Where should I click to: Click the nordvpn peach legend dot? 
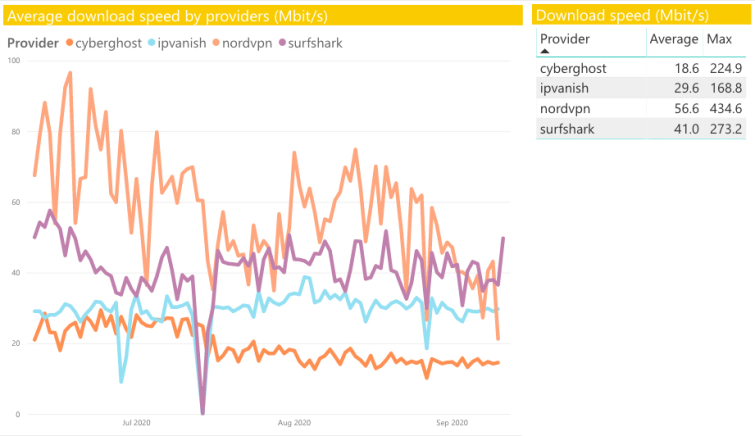click(x=216, y=43)
